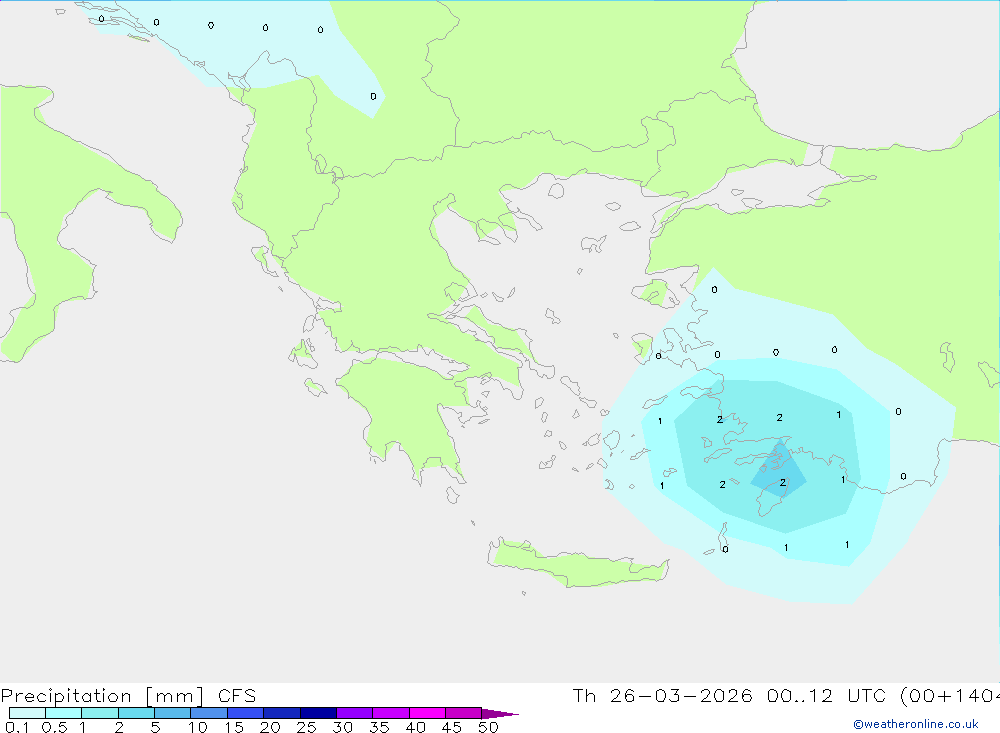
Task: Select the 5–10 mm legend color swatch
Action: pyautogui.click(x=173, y=713)
